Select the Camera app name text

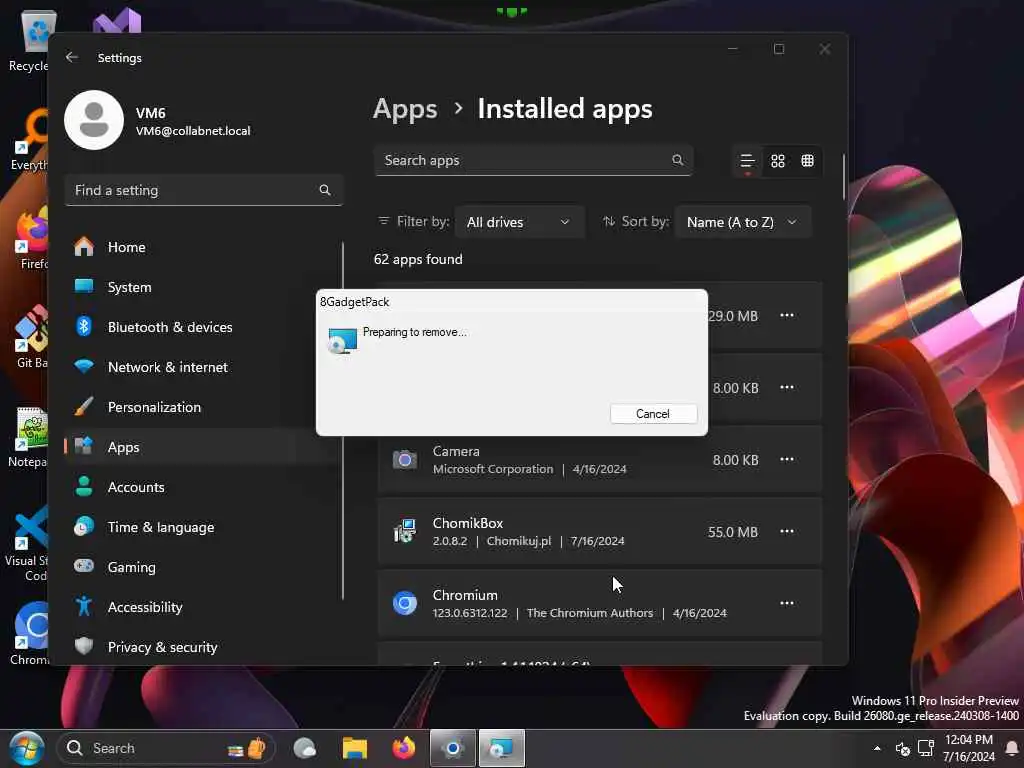click(x=456, y=451)
